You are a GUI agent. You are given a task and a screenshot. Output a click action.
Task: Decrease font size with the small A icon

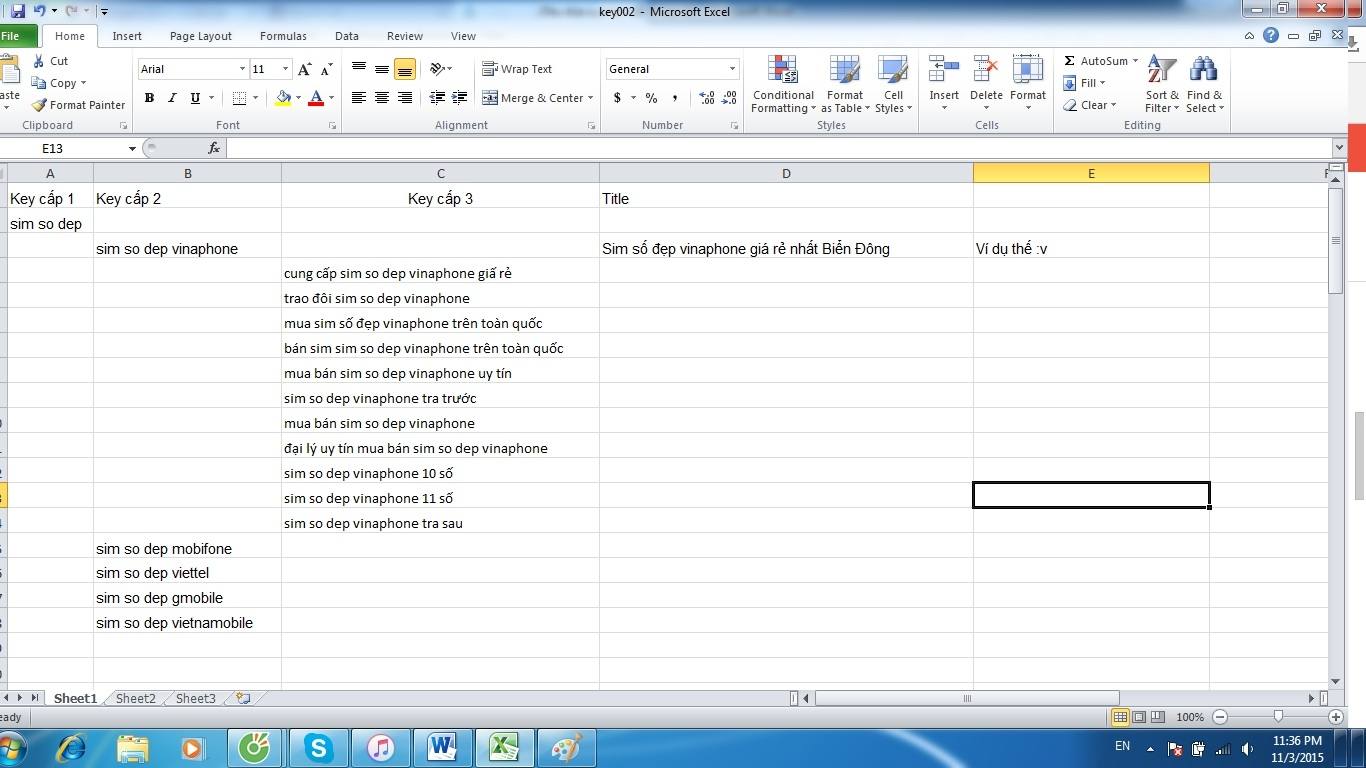(x=326, y=69)
